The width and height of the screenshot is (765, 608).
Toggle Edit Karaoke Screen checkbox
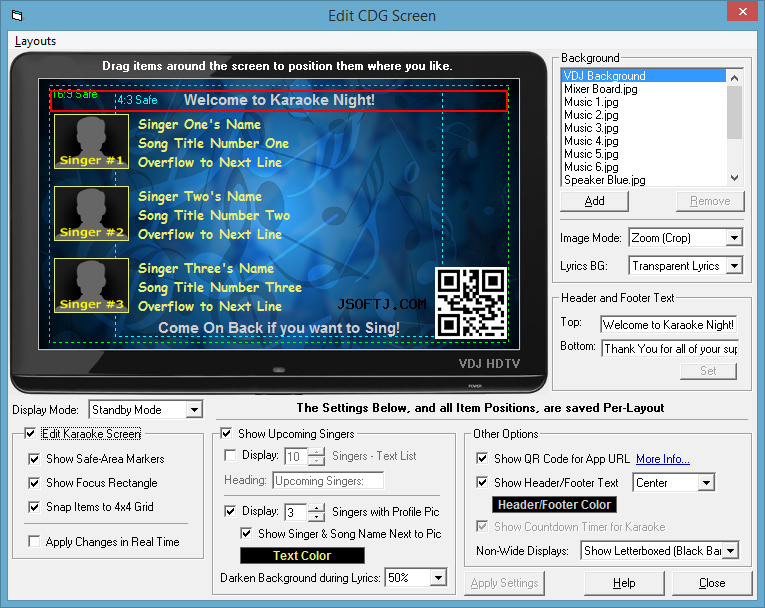tap(30, 433)
